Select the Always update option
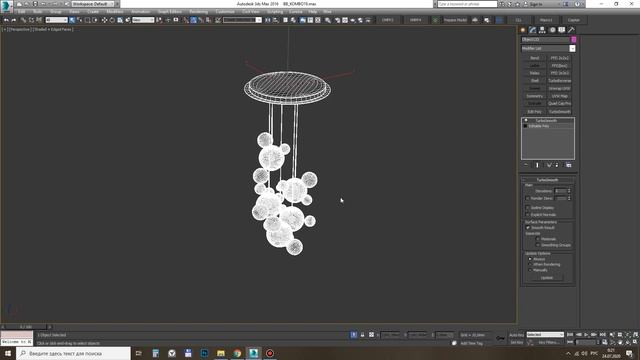Viewport: 640px width, 360px height. click(530, 259)
